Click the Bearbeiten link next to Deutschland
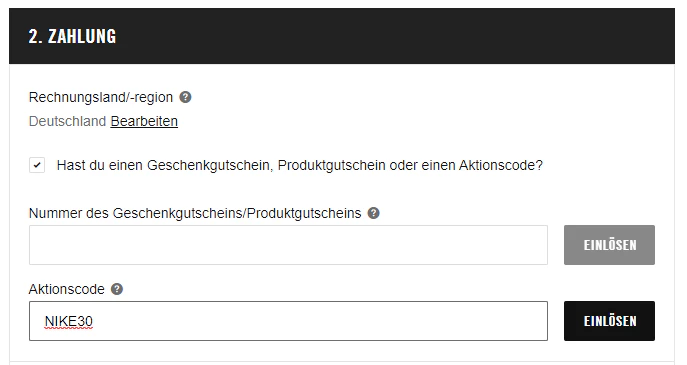 [144, 121]
